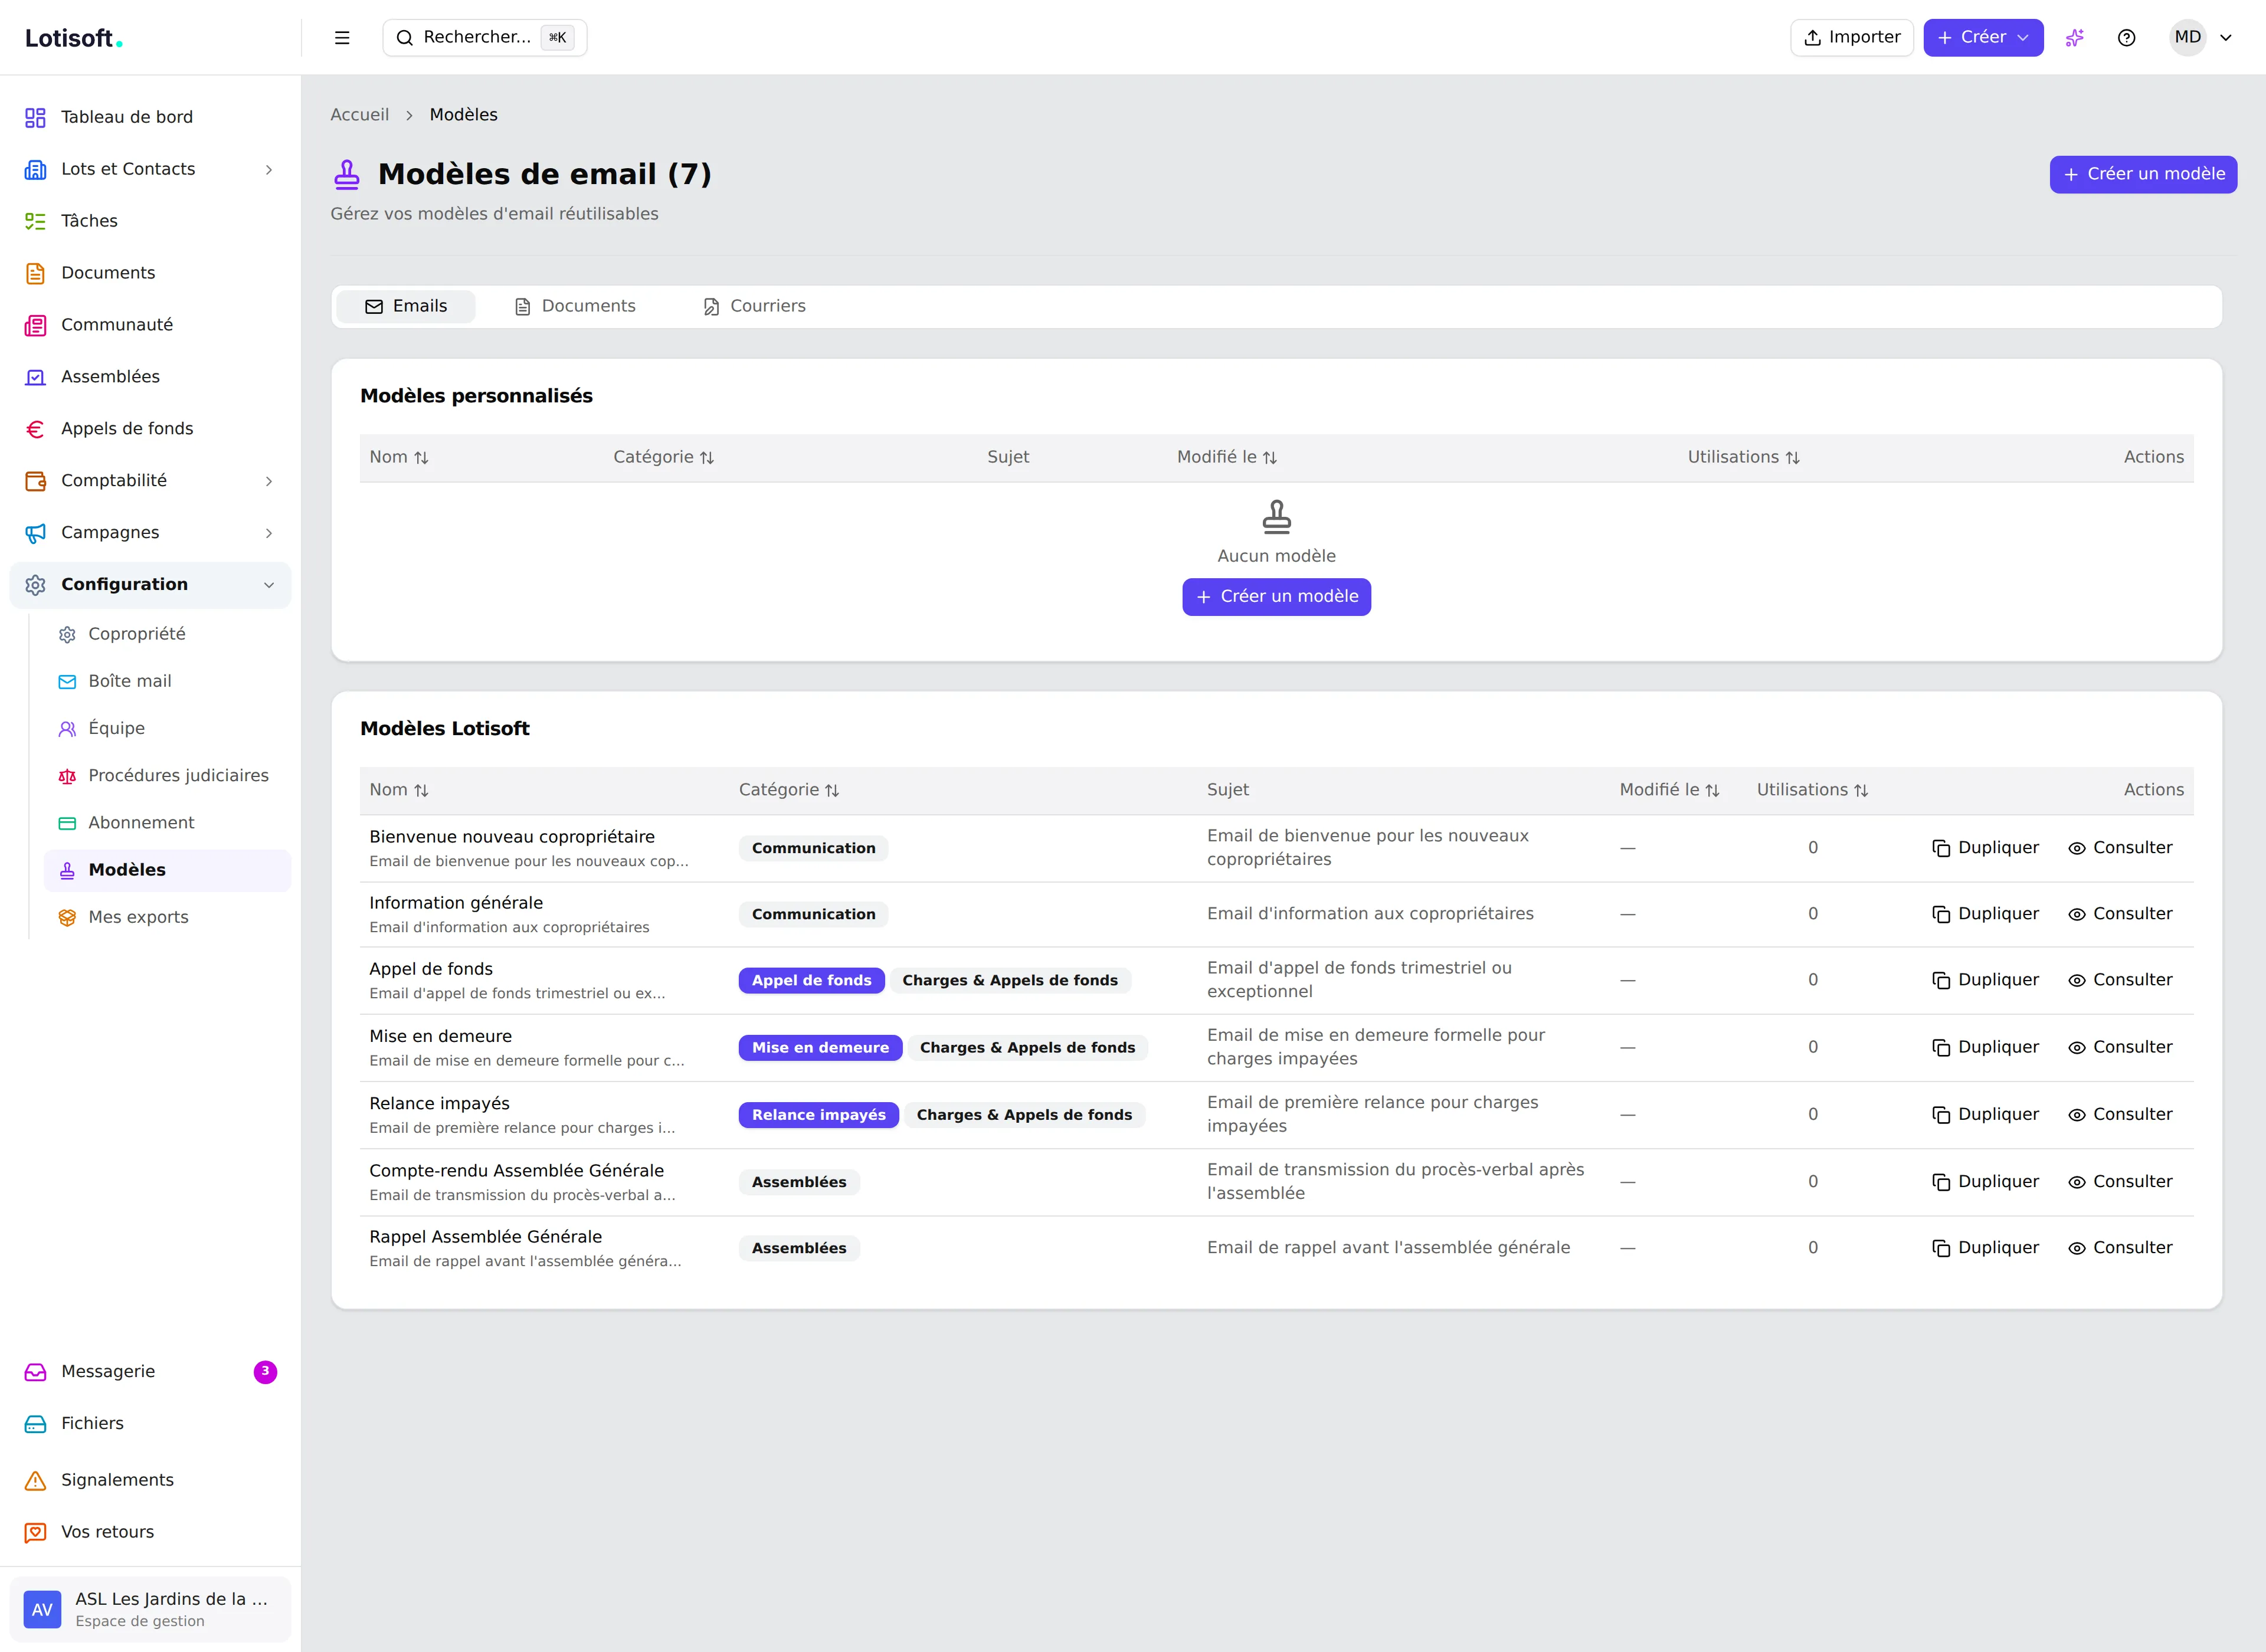Click the Tableau de bord grid icon

pos(36,118)
